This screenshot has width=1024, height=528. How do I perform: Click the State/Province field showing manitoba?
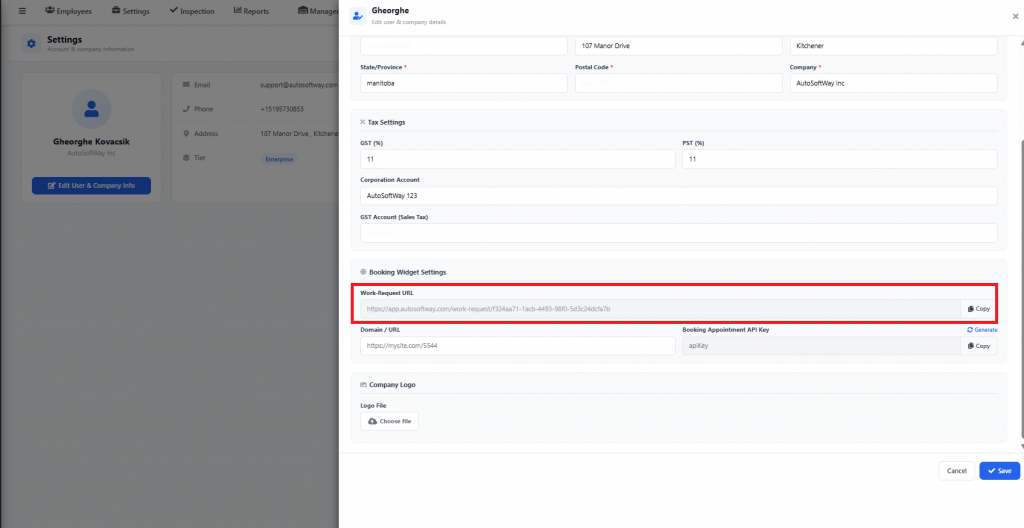(463, 84)
